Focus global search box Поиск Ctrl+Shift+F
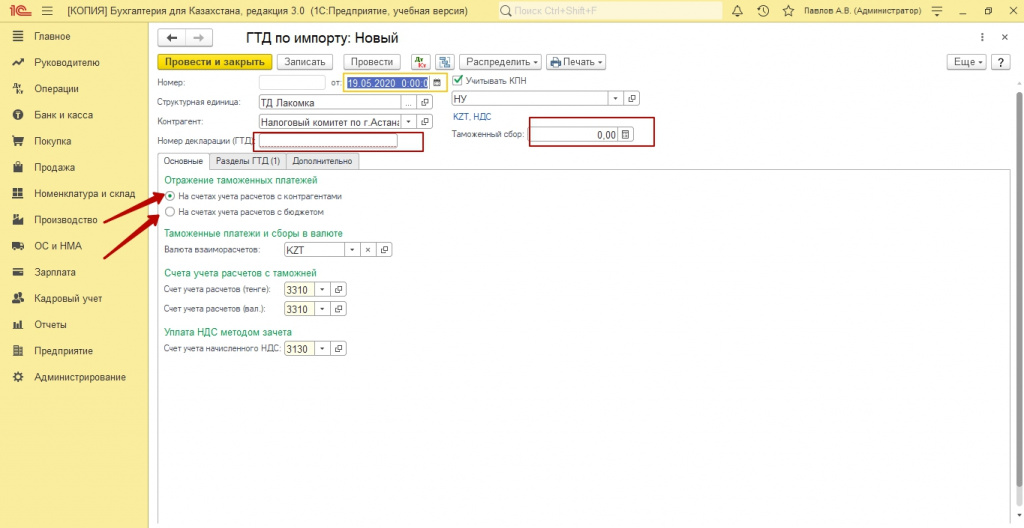 611,10
